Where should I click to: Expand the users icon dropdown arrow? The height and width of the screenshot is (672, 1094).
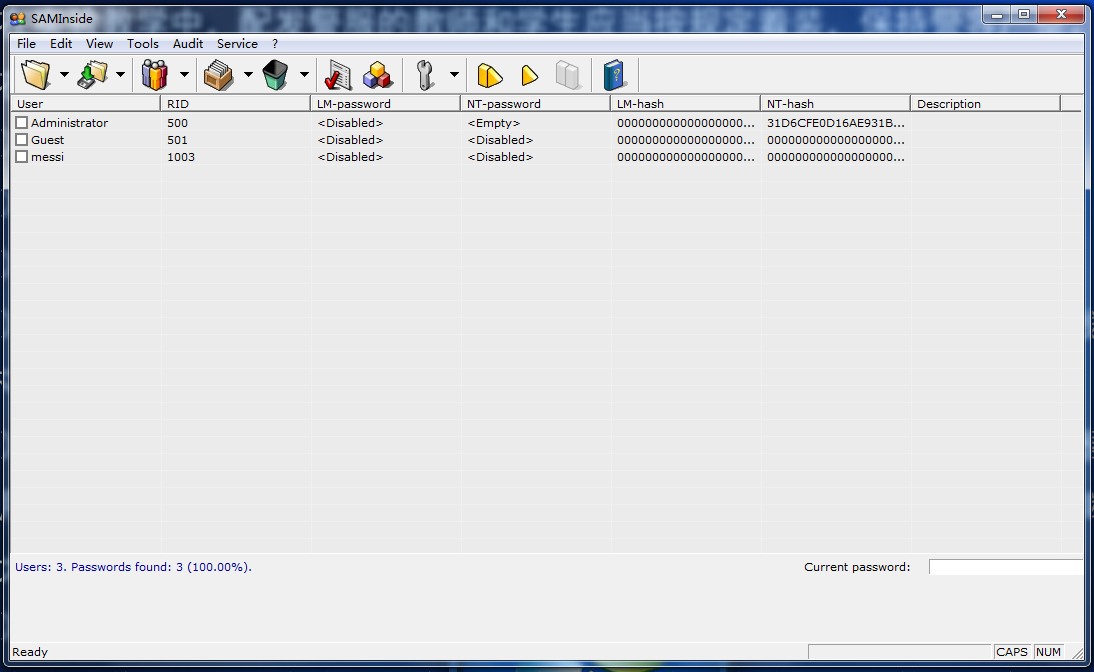point(184,75)
